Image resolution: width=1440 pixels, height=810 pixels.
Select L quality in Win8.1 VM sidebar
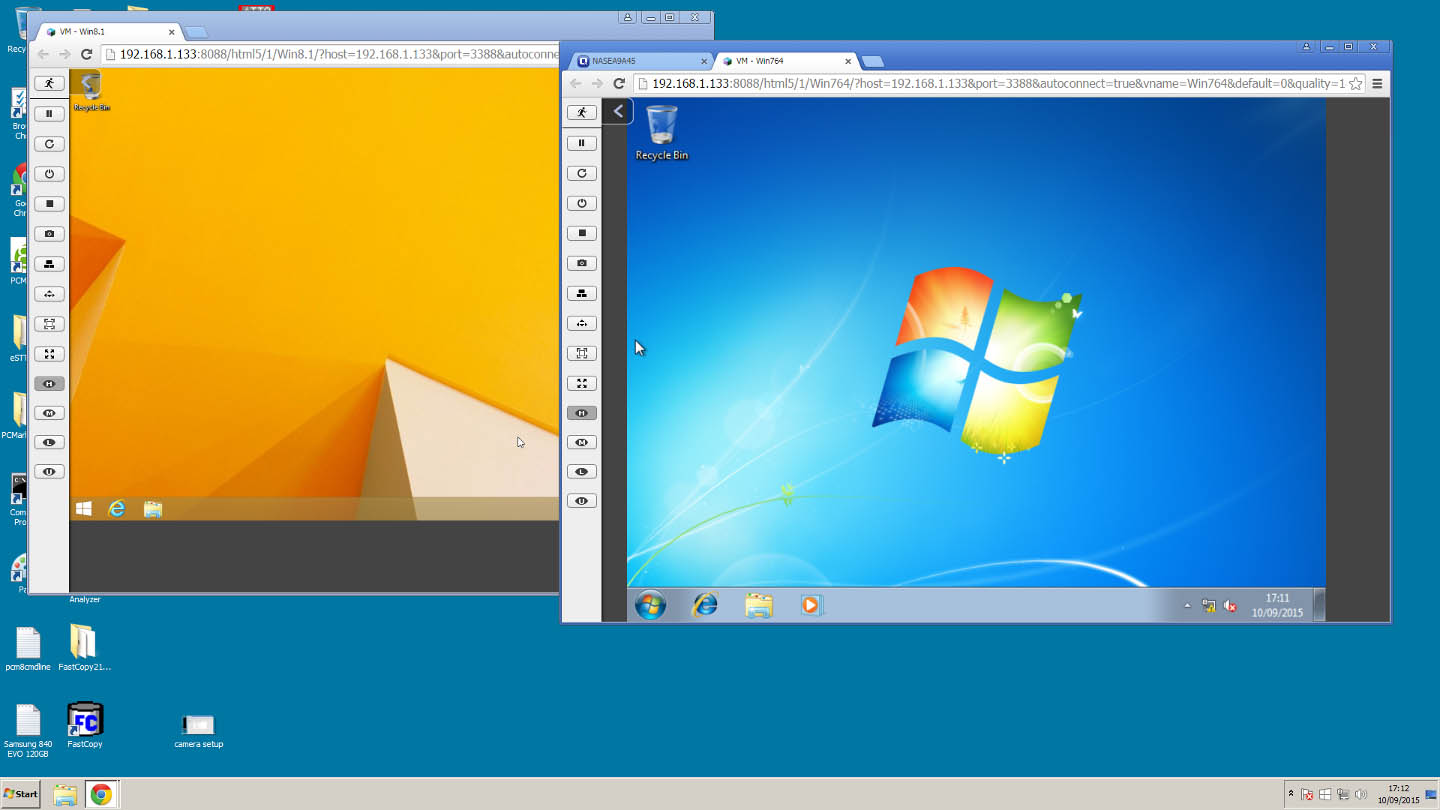[x=49, y=442]
